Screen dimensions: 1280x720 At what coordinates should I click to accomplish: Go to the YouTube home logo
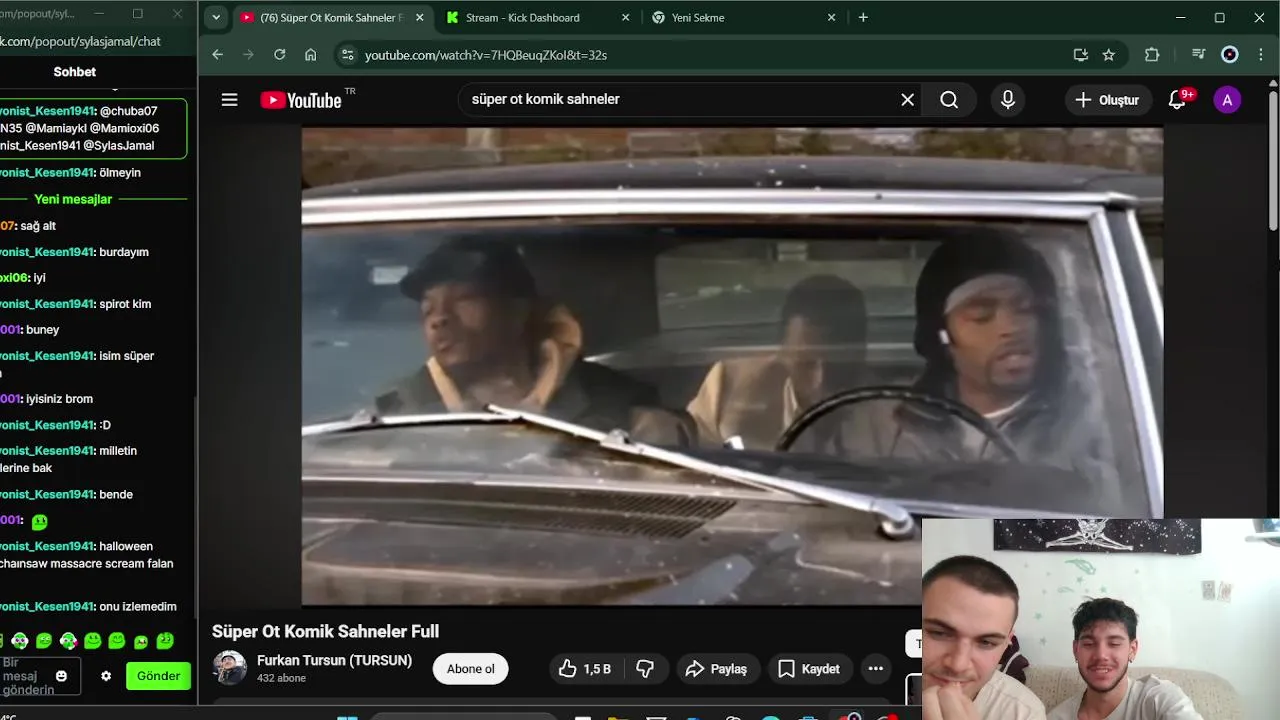point(301,100)
